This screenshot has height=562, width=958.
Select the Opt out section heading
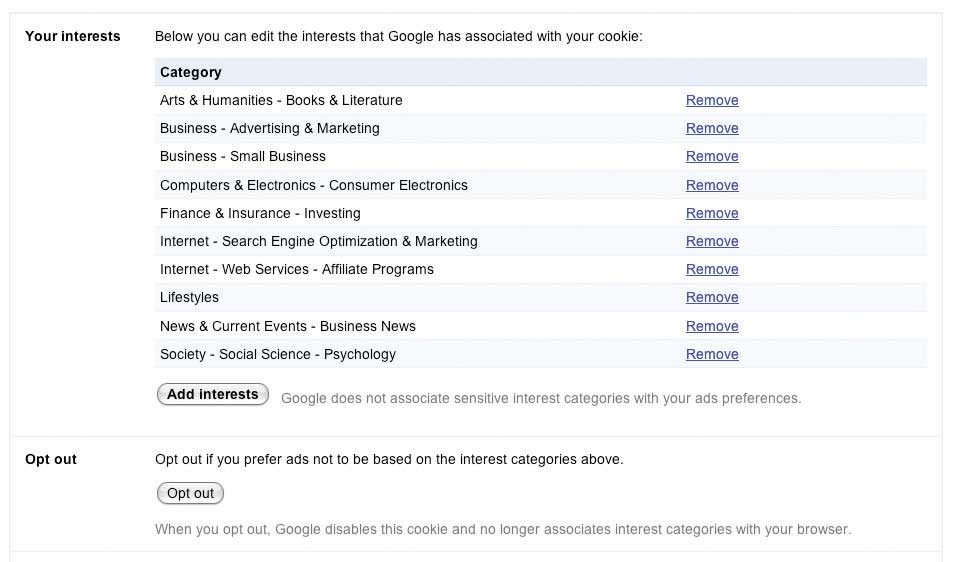51,459
